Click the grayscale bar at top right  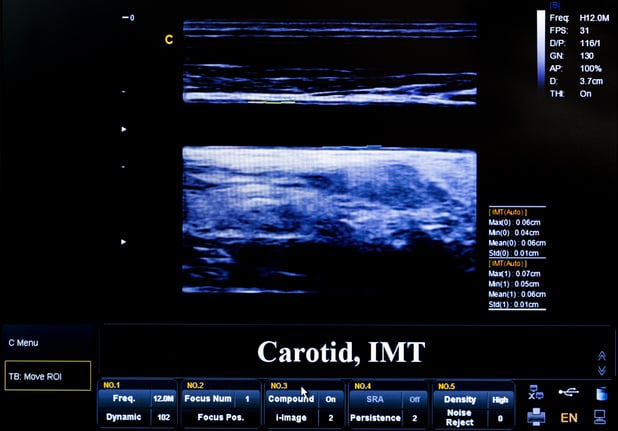coord(541,50)
